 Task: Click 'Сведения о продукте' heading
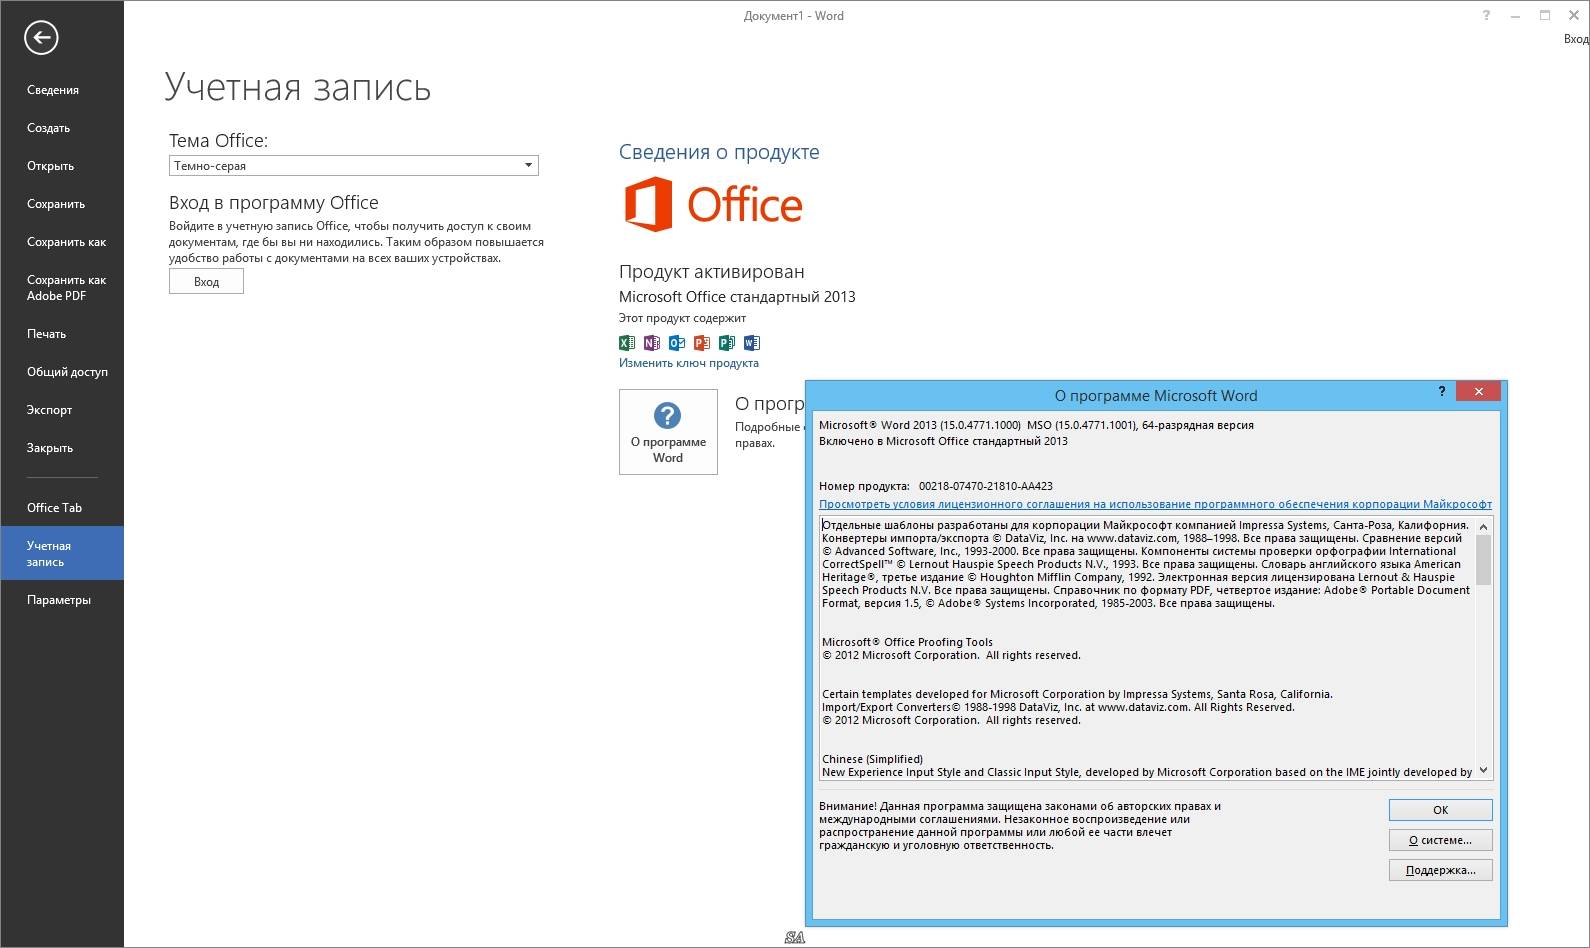(719, 152)
